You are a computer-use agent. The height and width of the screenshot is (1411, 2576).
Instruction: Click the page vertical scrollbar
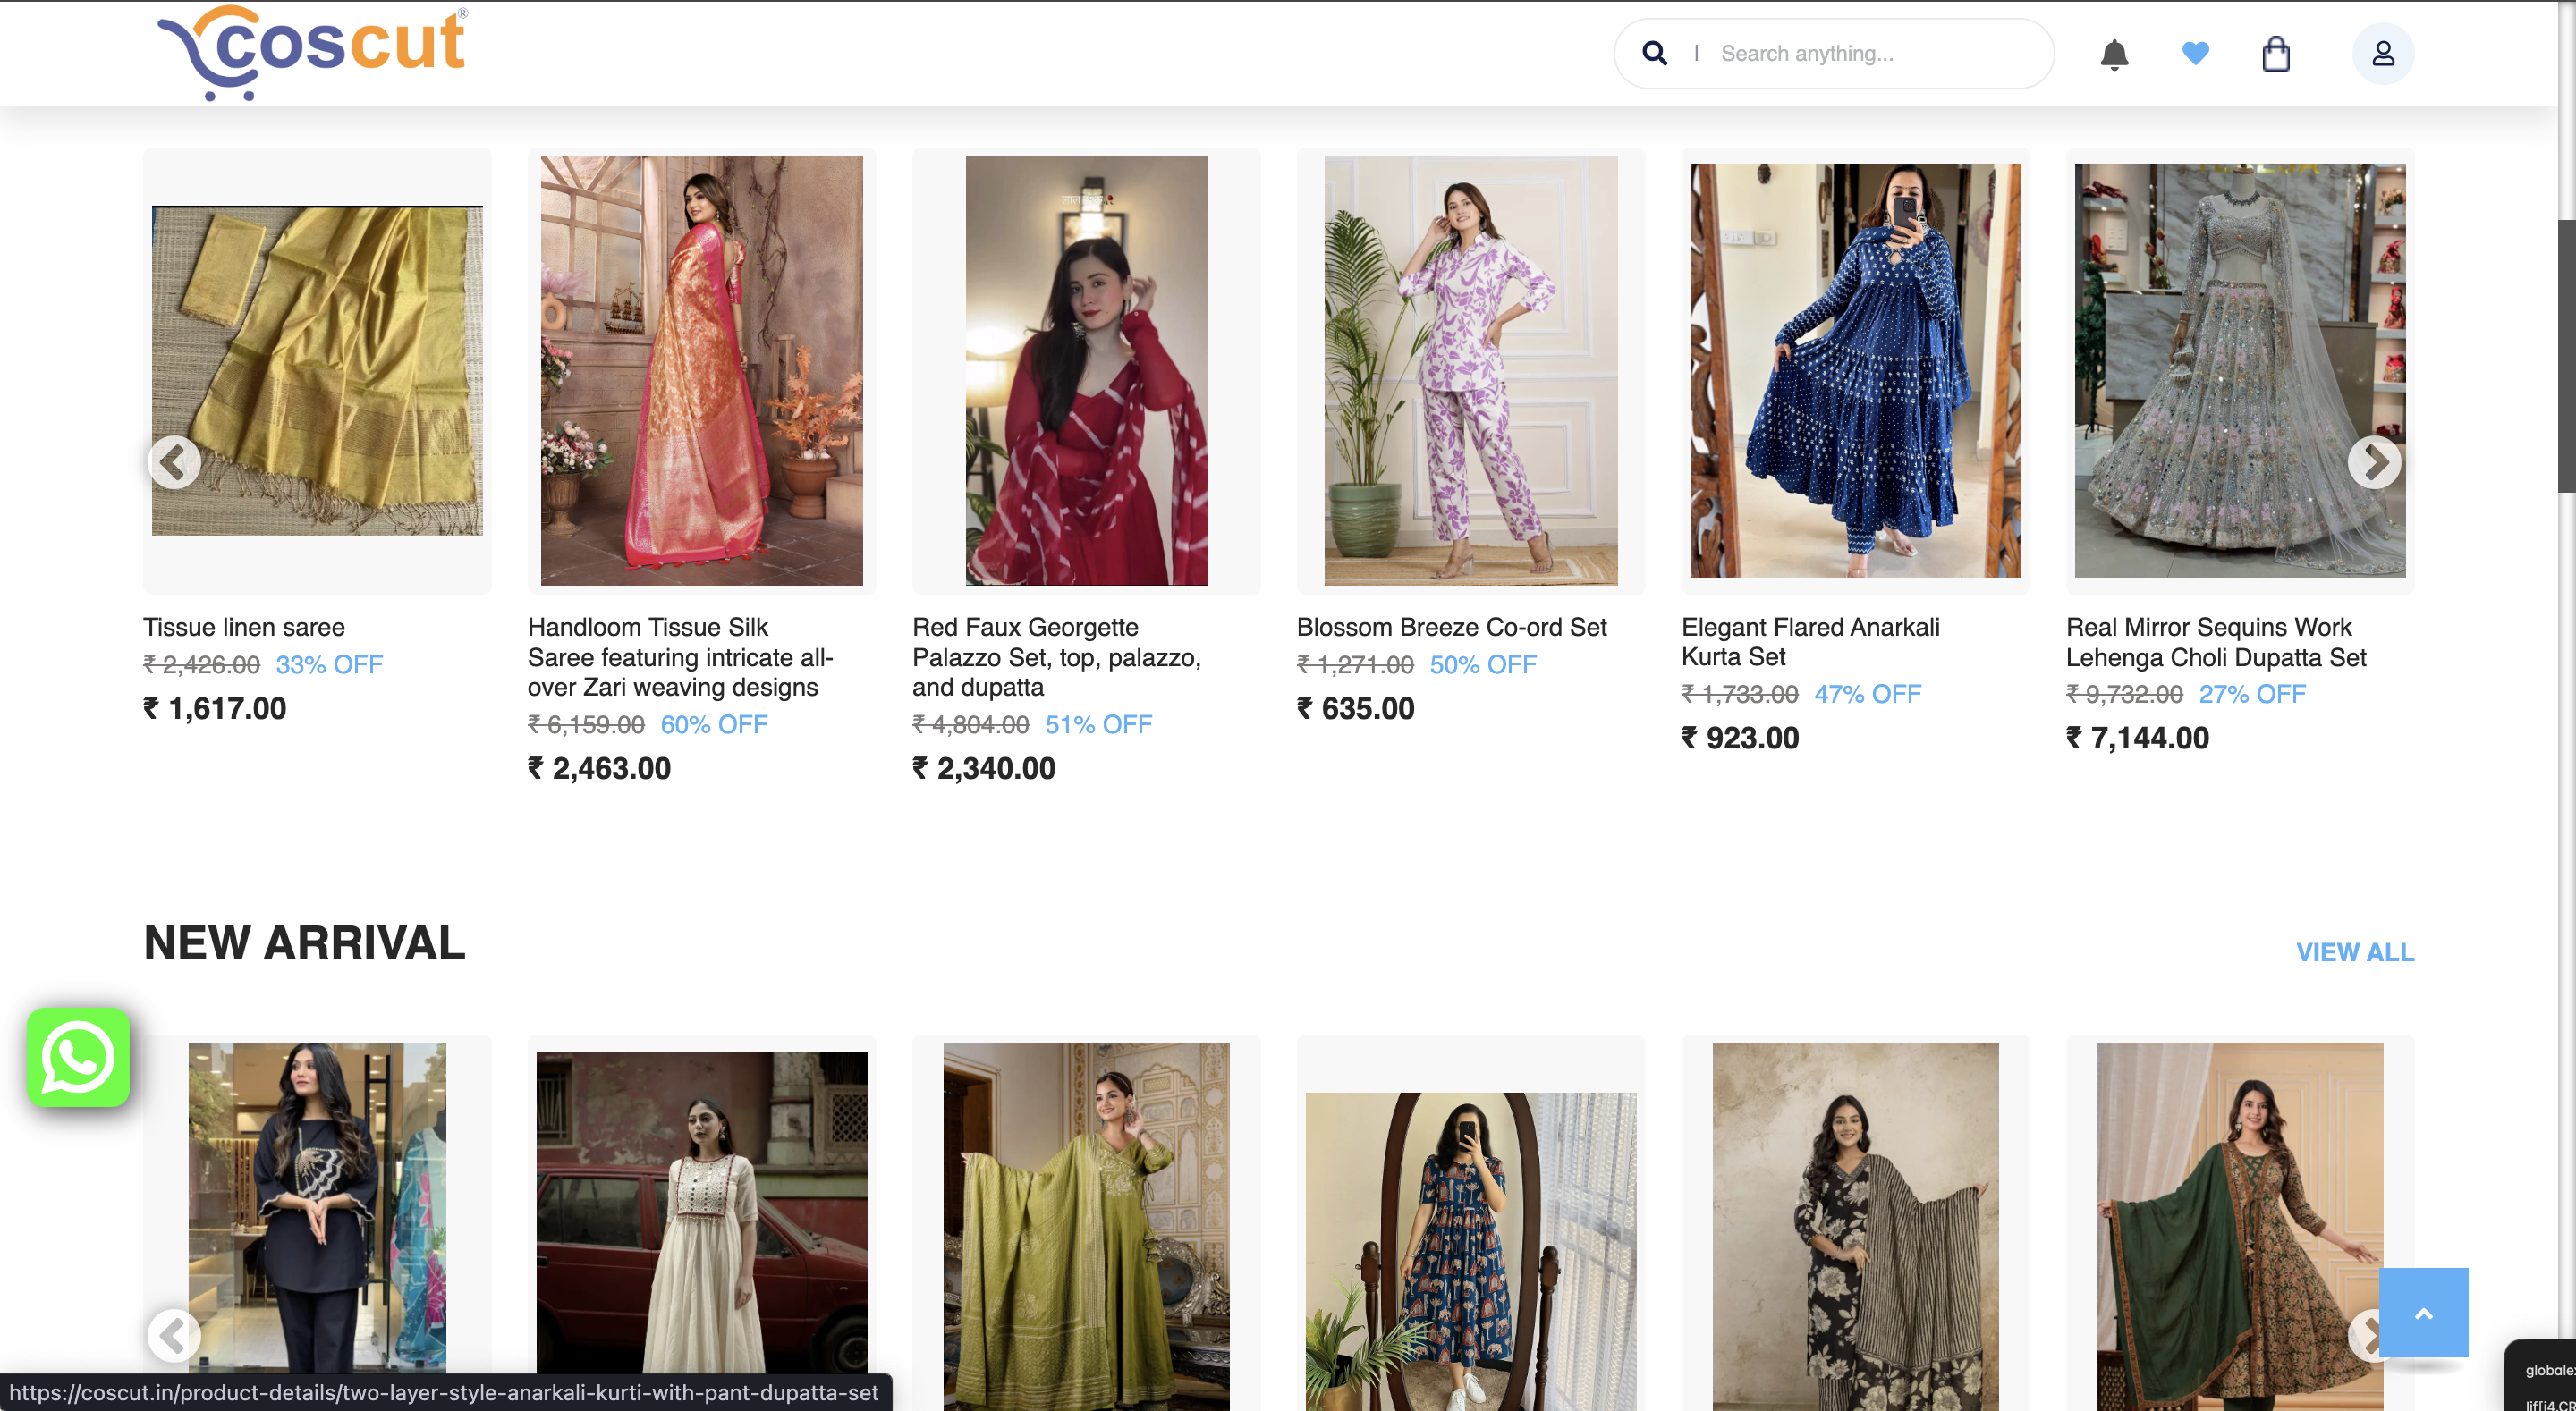(x=2566, y=356)
